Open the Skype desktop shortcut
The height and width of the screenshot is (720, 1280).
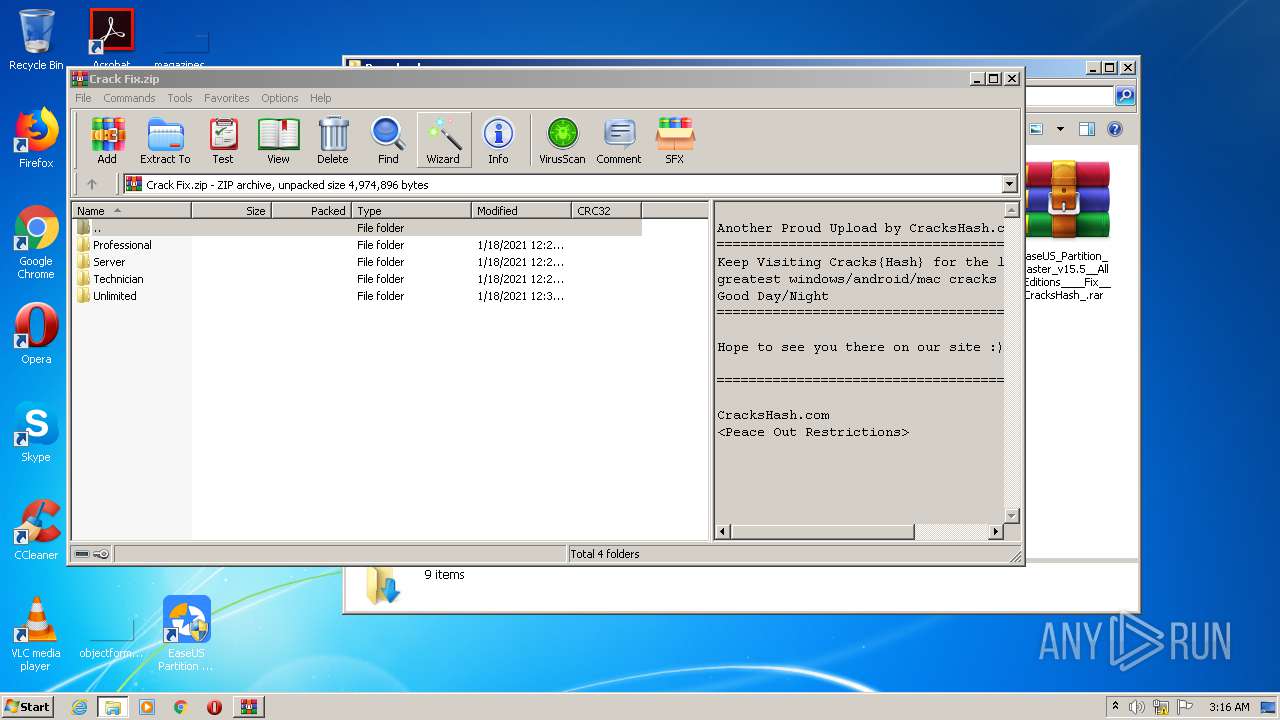[x=36, y=432]
